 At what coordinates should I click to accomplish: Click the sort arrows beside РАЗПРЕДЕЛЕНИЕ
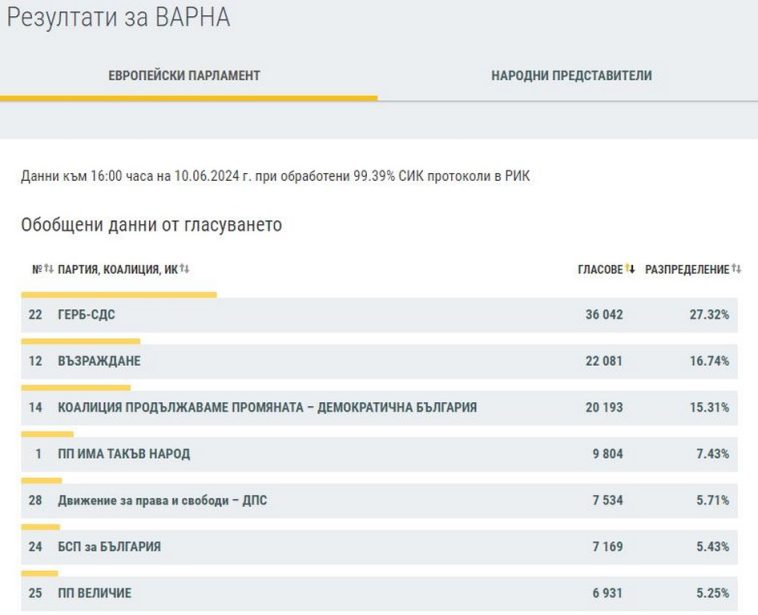pyautogui.click(x=736, y=269)
